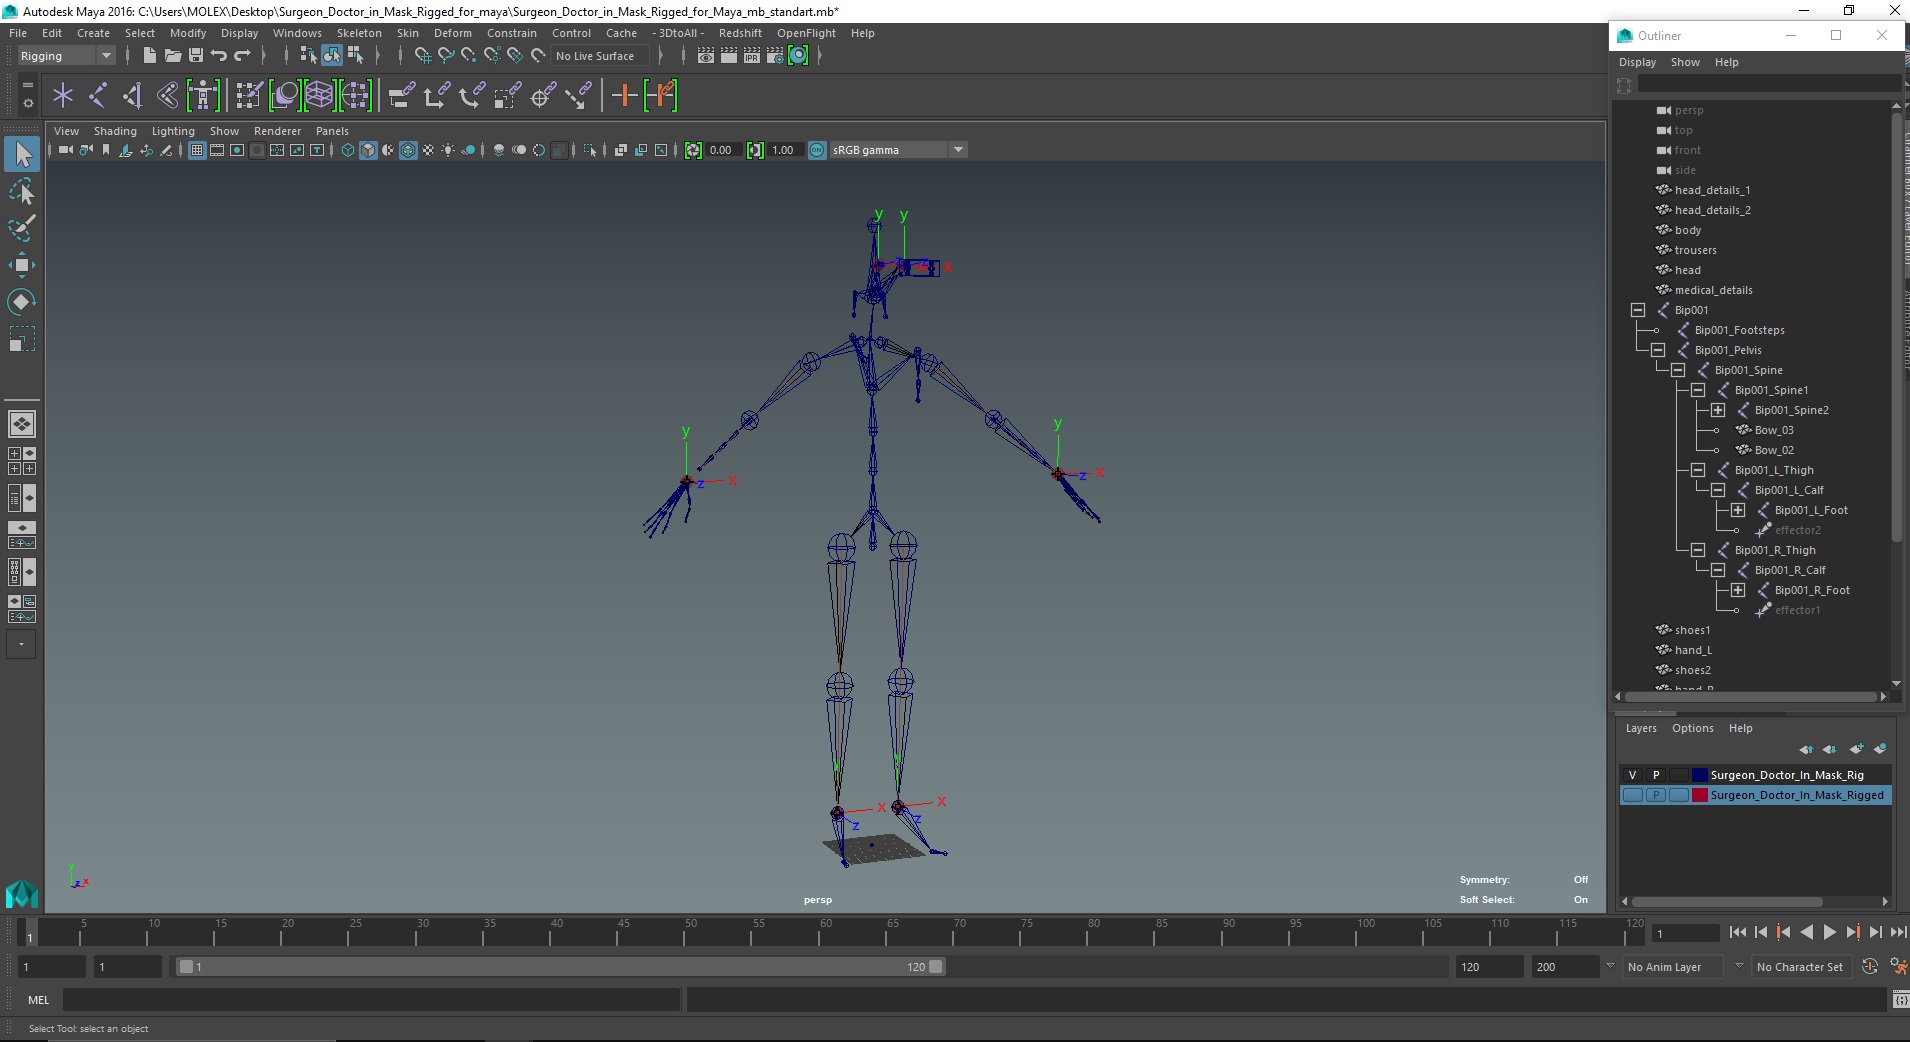Screen dimensions: 1910x1042
Task: Click the Save Scene disk icon
Action: click(195, 55)
